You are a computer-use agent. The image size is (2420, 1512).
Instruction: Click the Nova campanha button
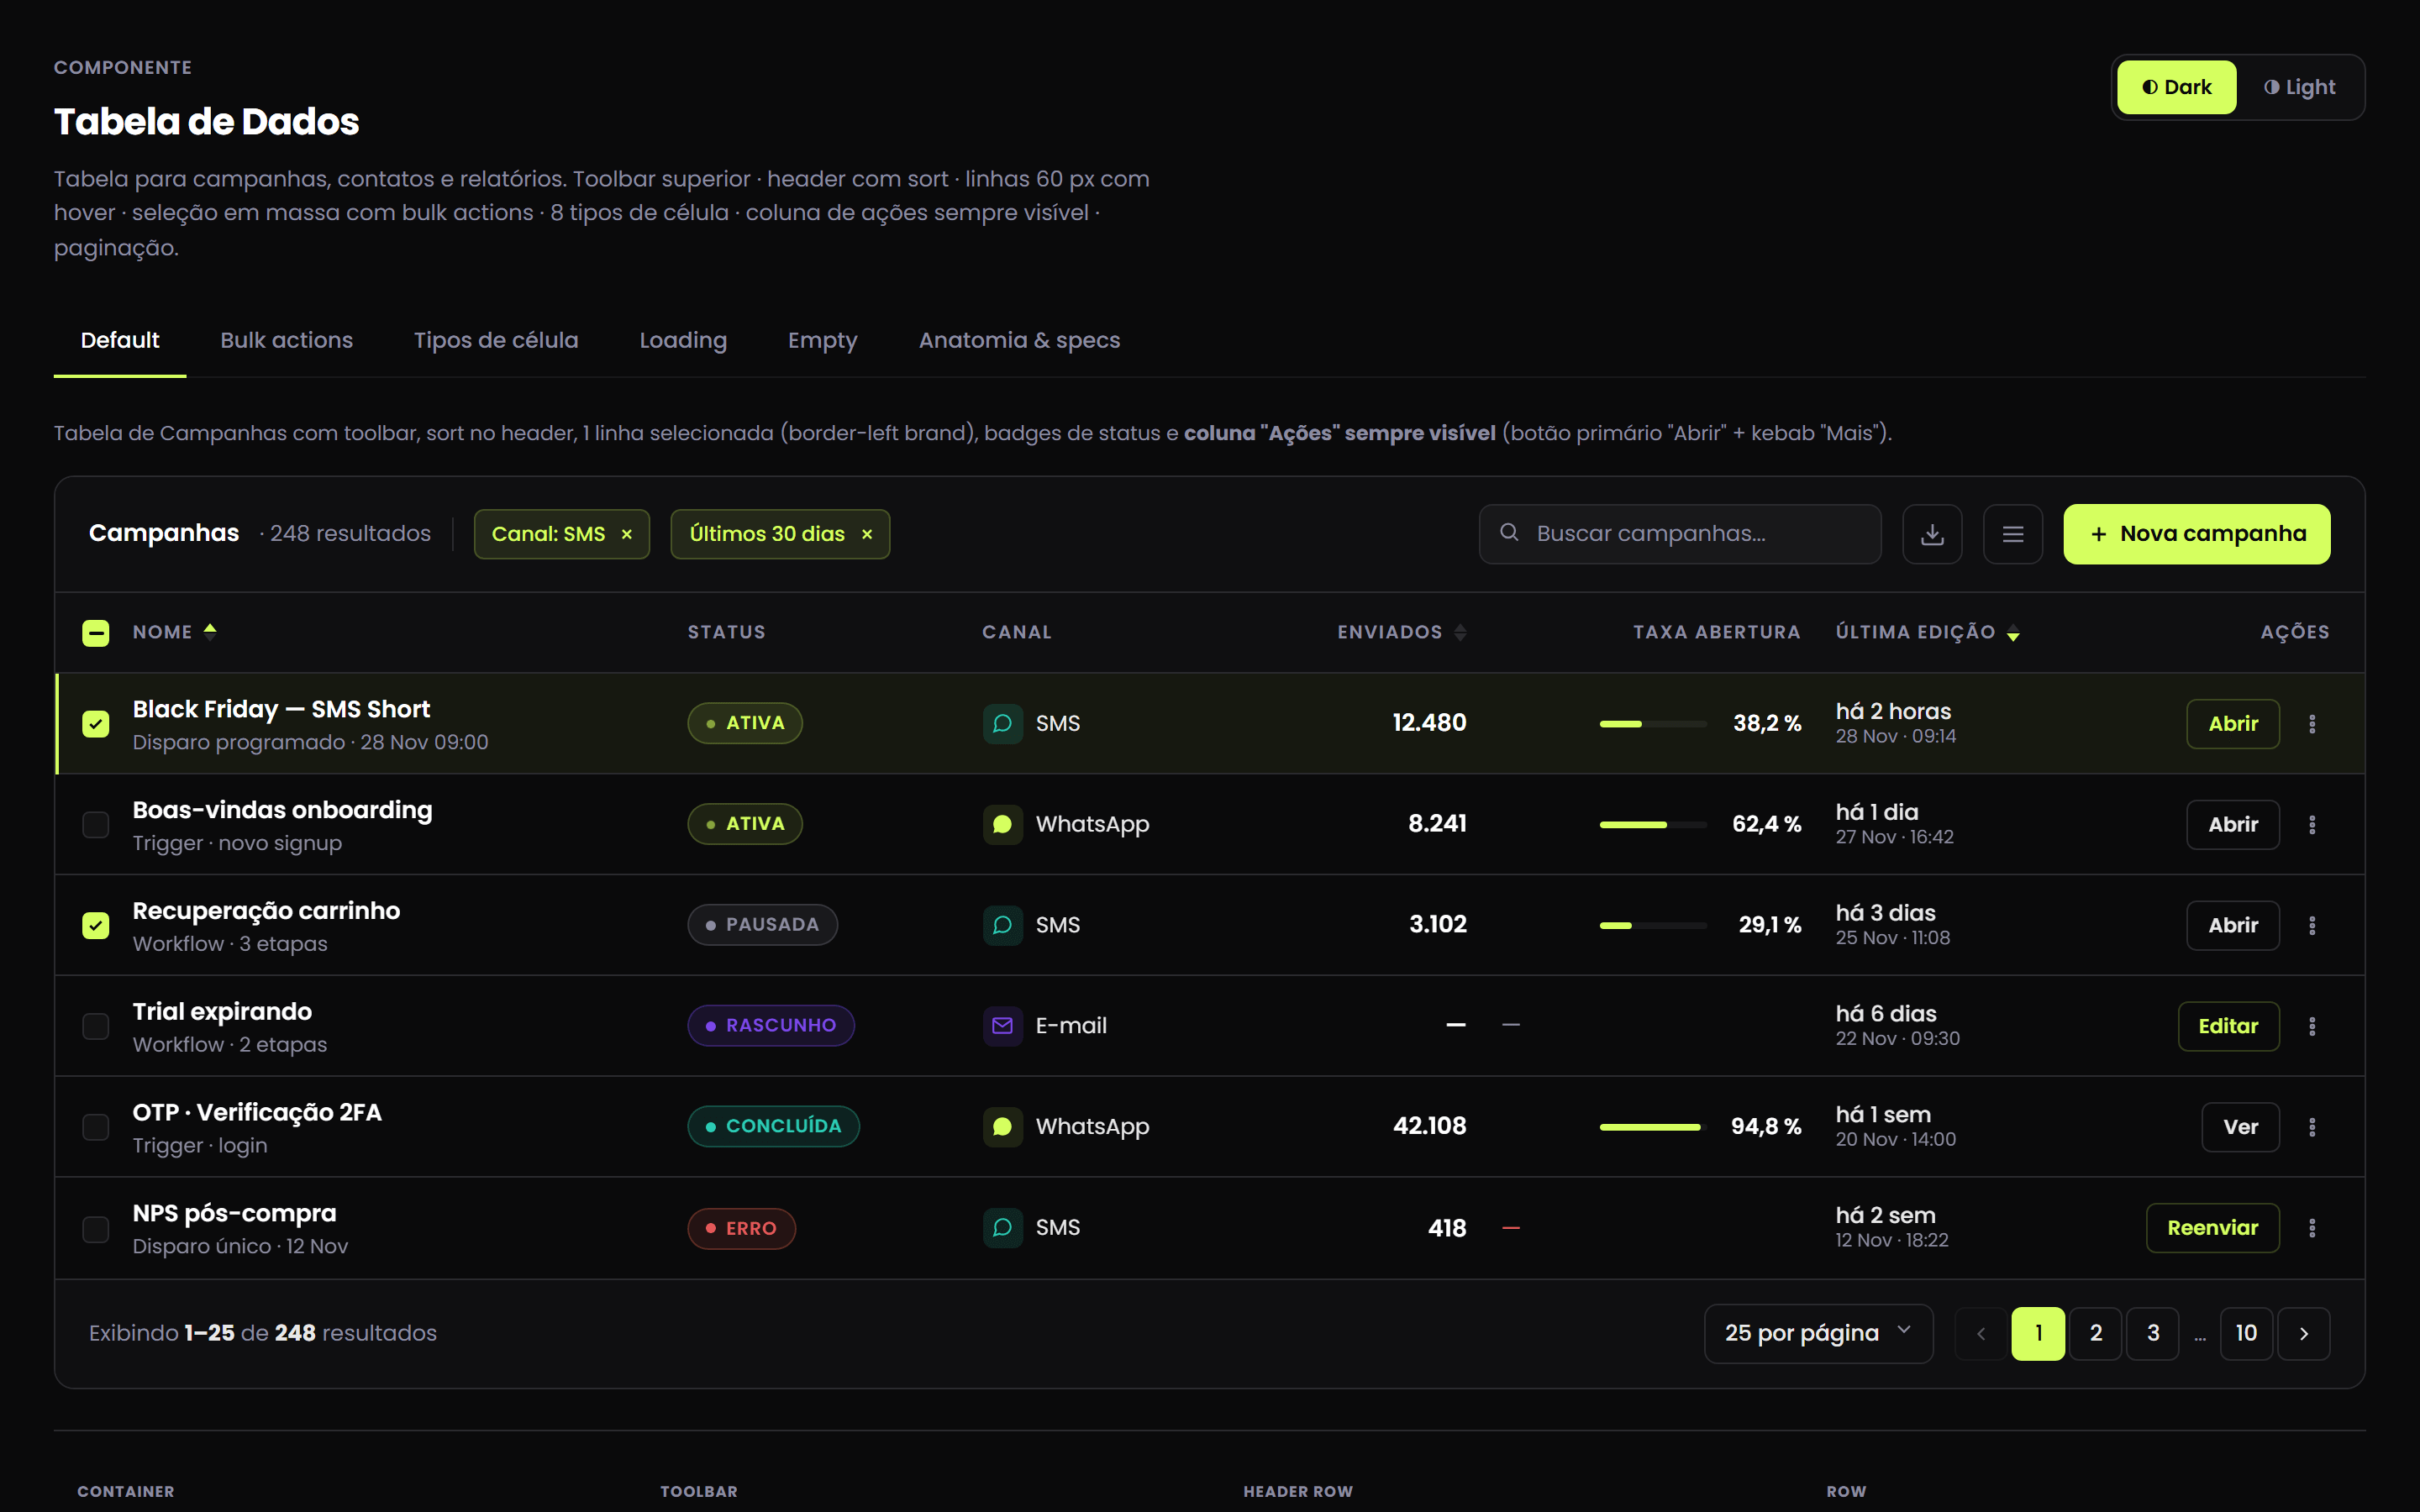point(2197,534)
